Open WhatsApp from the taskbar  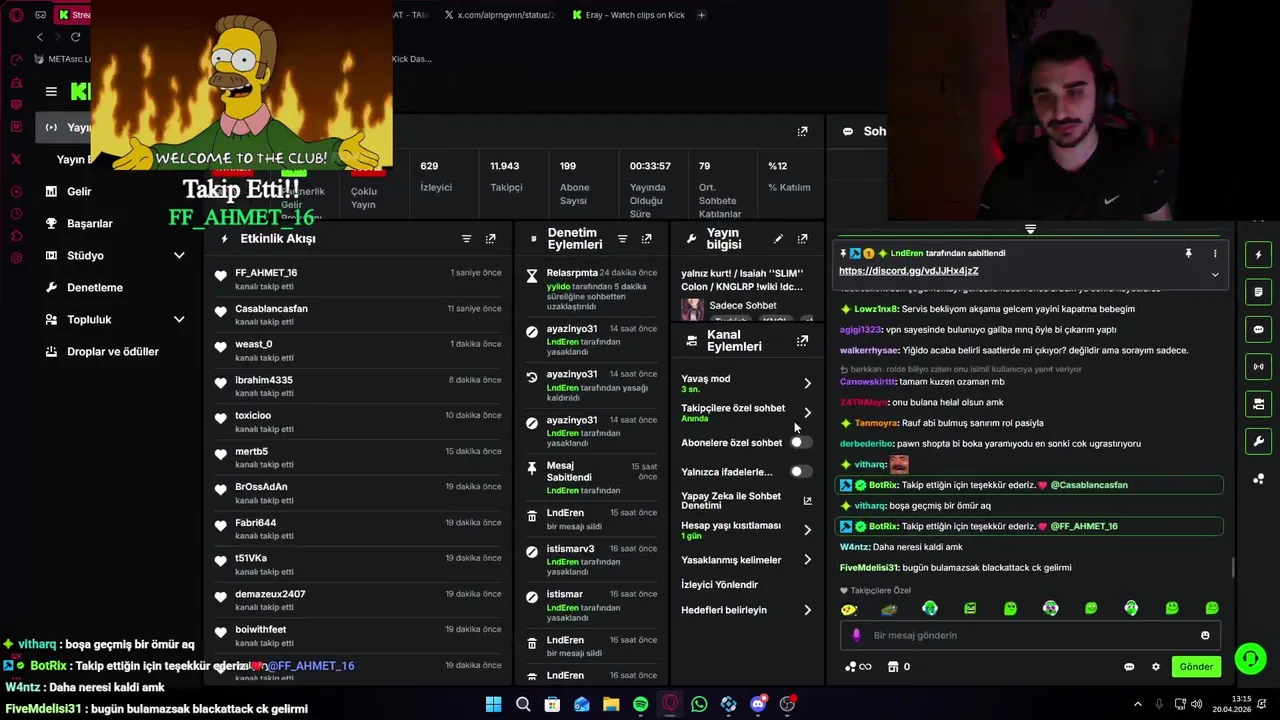click(x=699, y=704)
